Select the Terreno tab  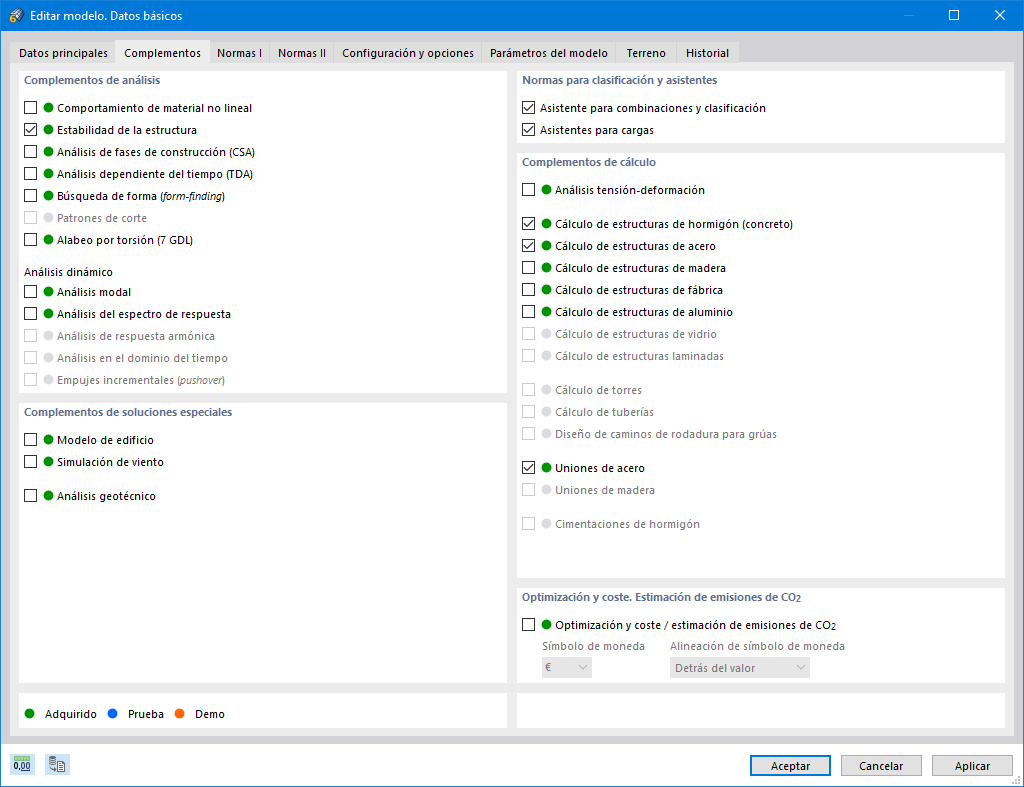click(645, 52)
